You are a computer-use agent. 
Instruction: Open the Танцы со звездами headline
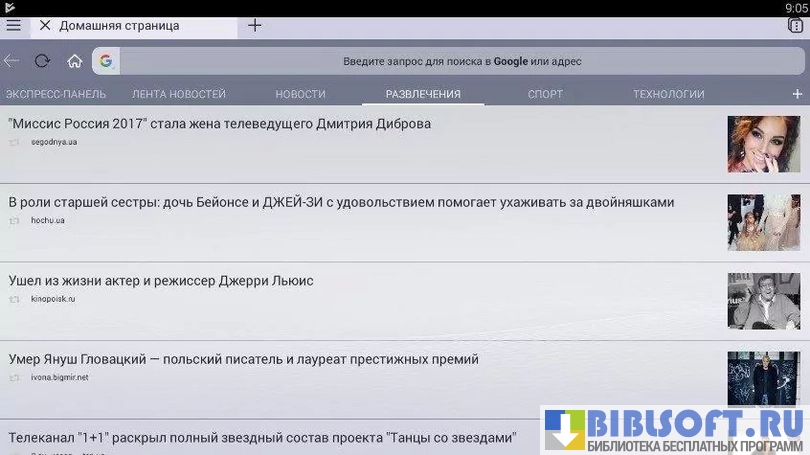[x=262, y=438]
